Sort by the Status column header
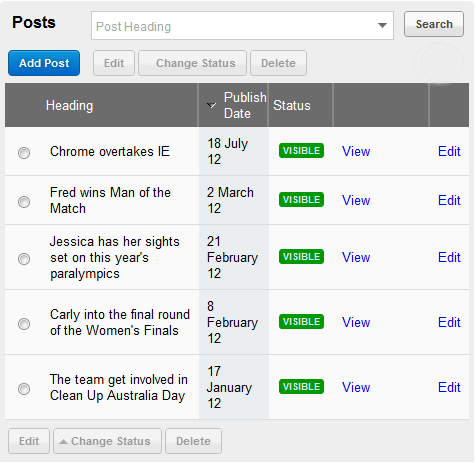This screenshot has width=476, height=463. click(x=292, y=106)
